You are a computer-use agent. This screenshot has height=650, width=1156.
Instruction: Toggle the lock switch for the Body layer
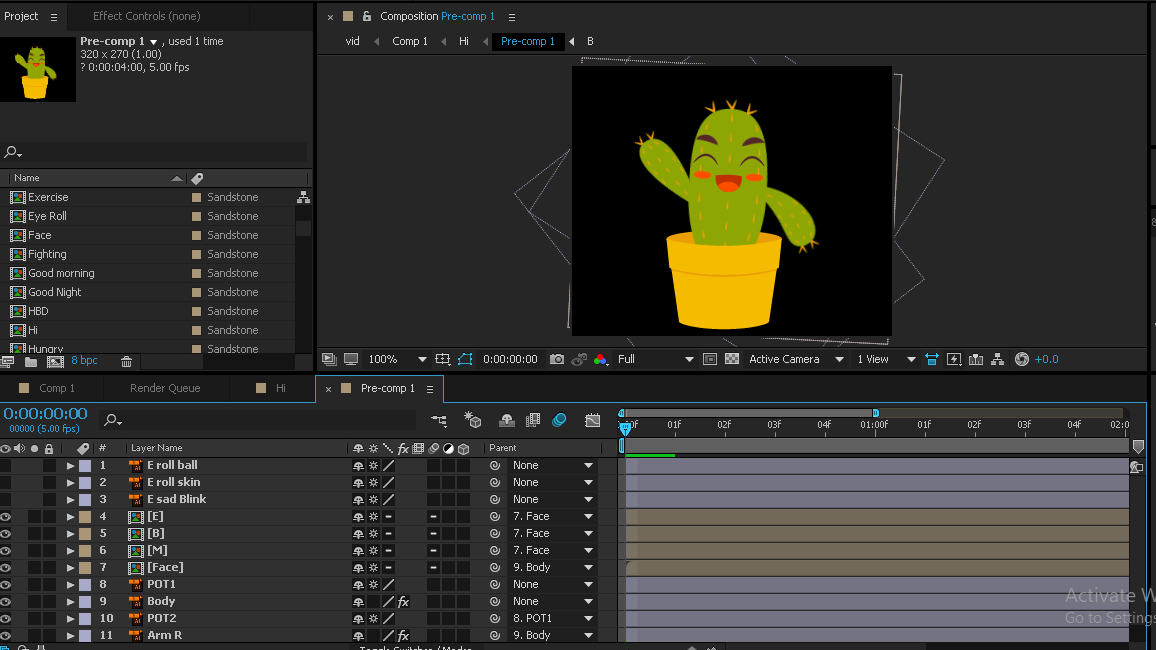[49, 602]
